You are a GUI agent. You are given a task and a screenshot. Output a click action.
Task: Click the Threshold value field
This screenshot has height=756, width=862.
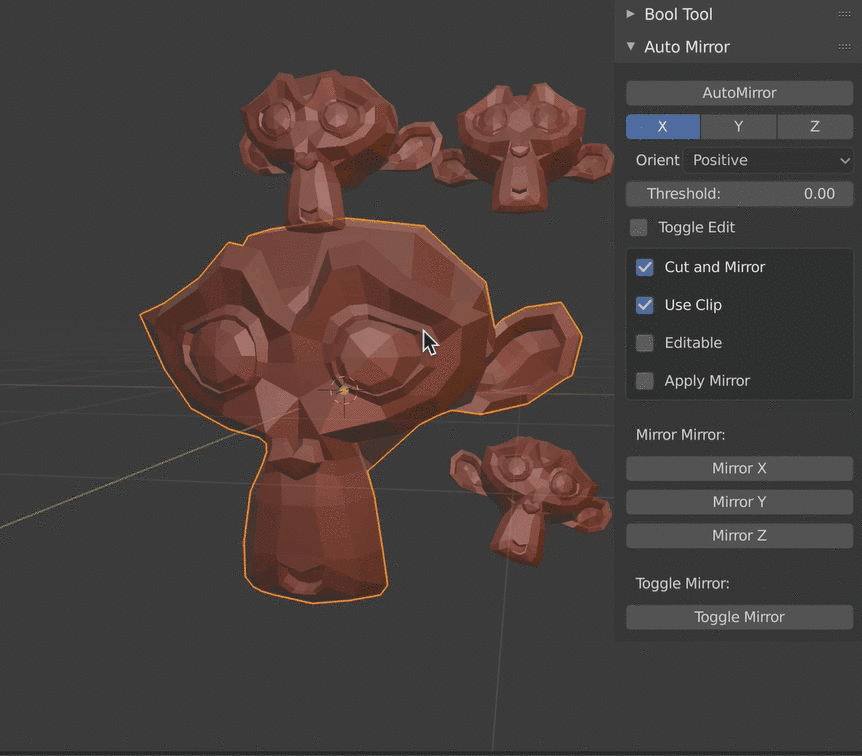click(739, 194)
